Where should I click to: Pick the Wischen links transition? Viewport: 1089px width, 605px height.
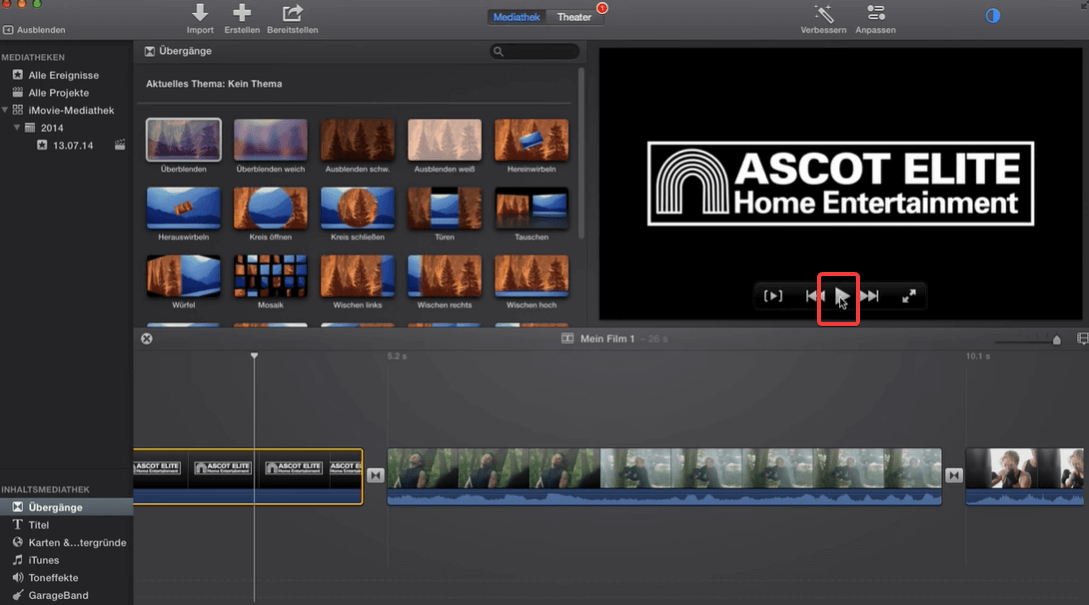pos(357,276)
